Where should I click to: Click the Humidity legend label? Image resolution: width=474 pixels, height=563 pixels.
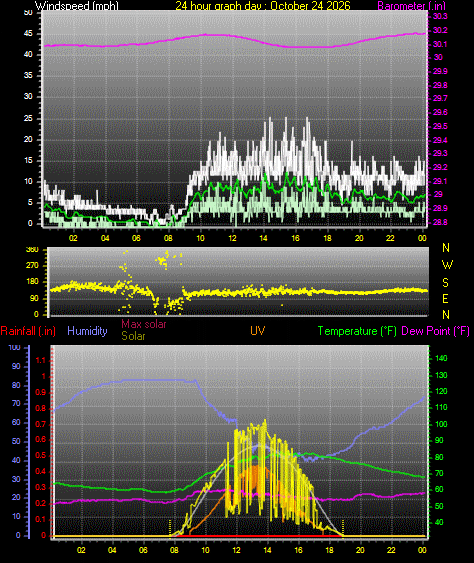pyautogui.click(x=87, y=331)
